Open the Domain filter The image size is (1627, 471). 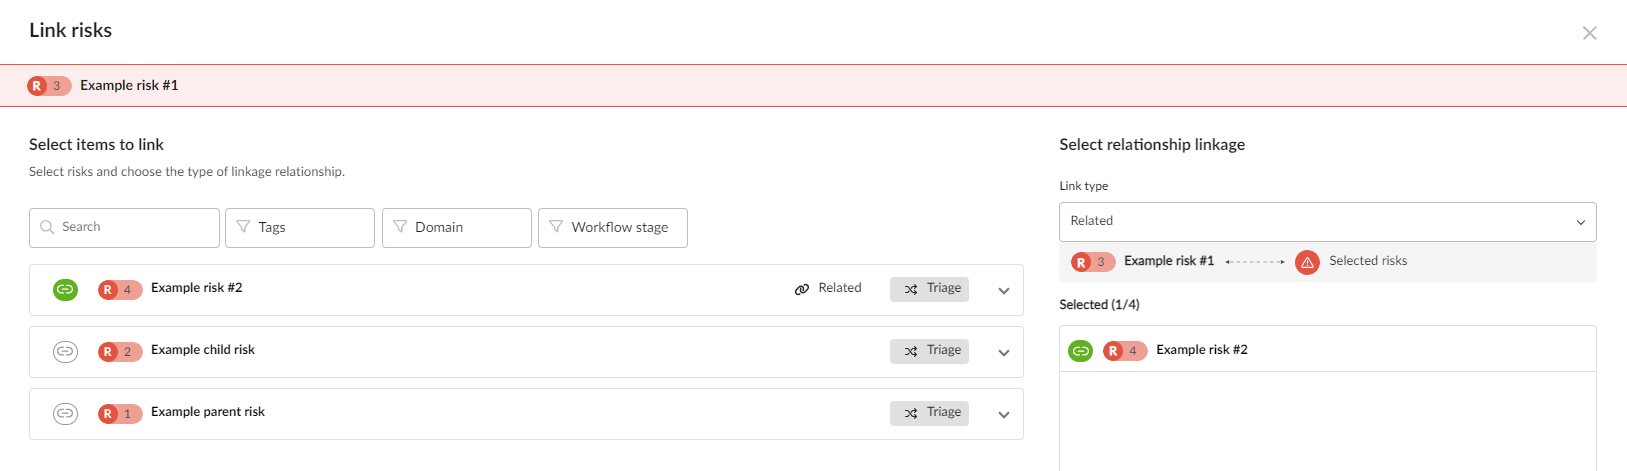point(457,228)
